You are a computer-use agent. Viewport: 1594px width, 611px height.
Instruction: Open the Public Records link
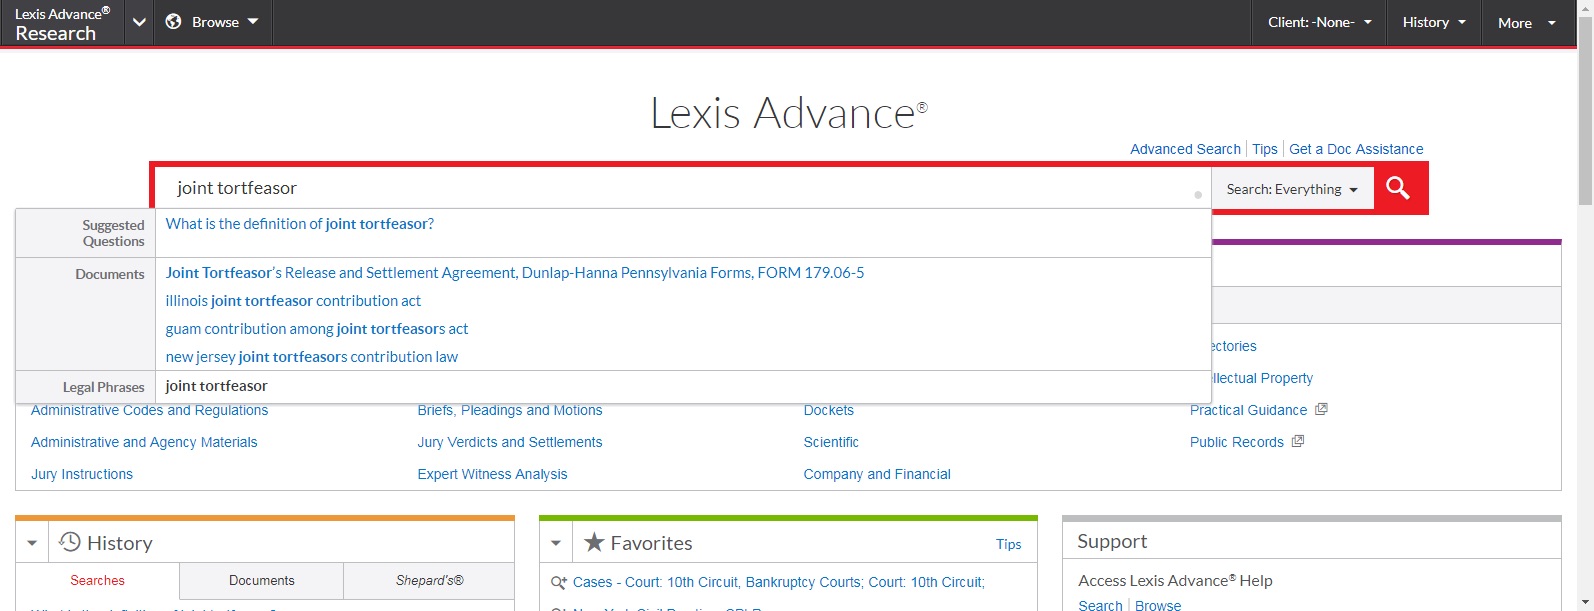point(1237,442)
